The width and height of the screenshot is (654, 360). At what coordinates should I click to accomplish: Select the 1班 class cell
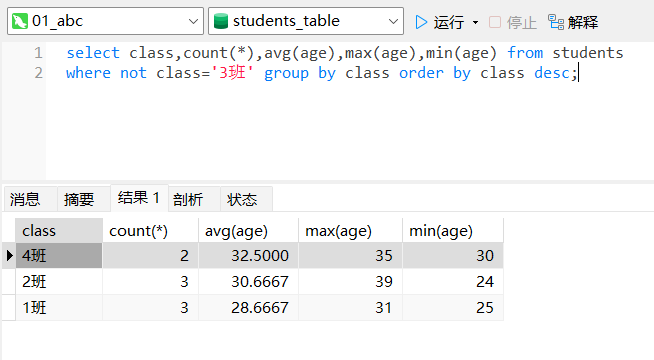click(x=59, y=307)
